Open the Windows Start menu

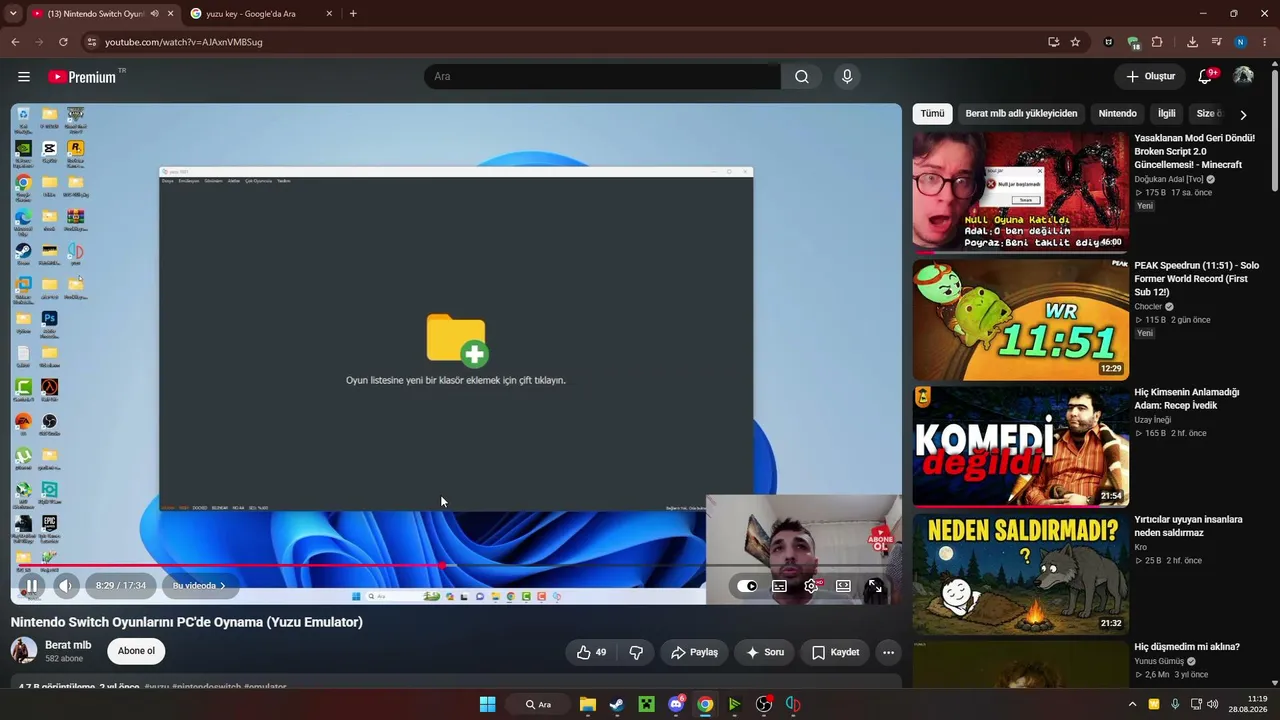[487, 704]
